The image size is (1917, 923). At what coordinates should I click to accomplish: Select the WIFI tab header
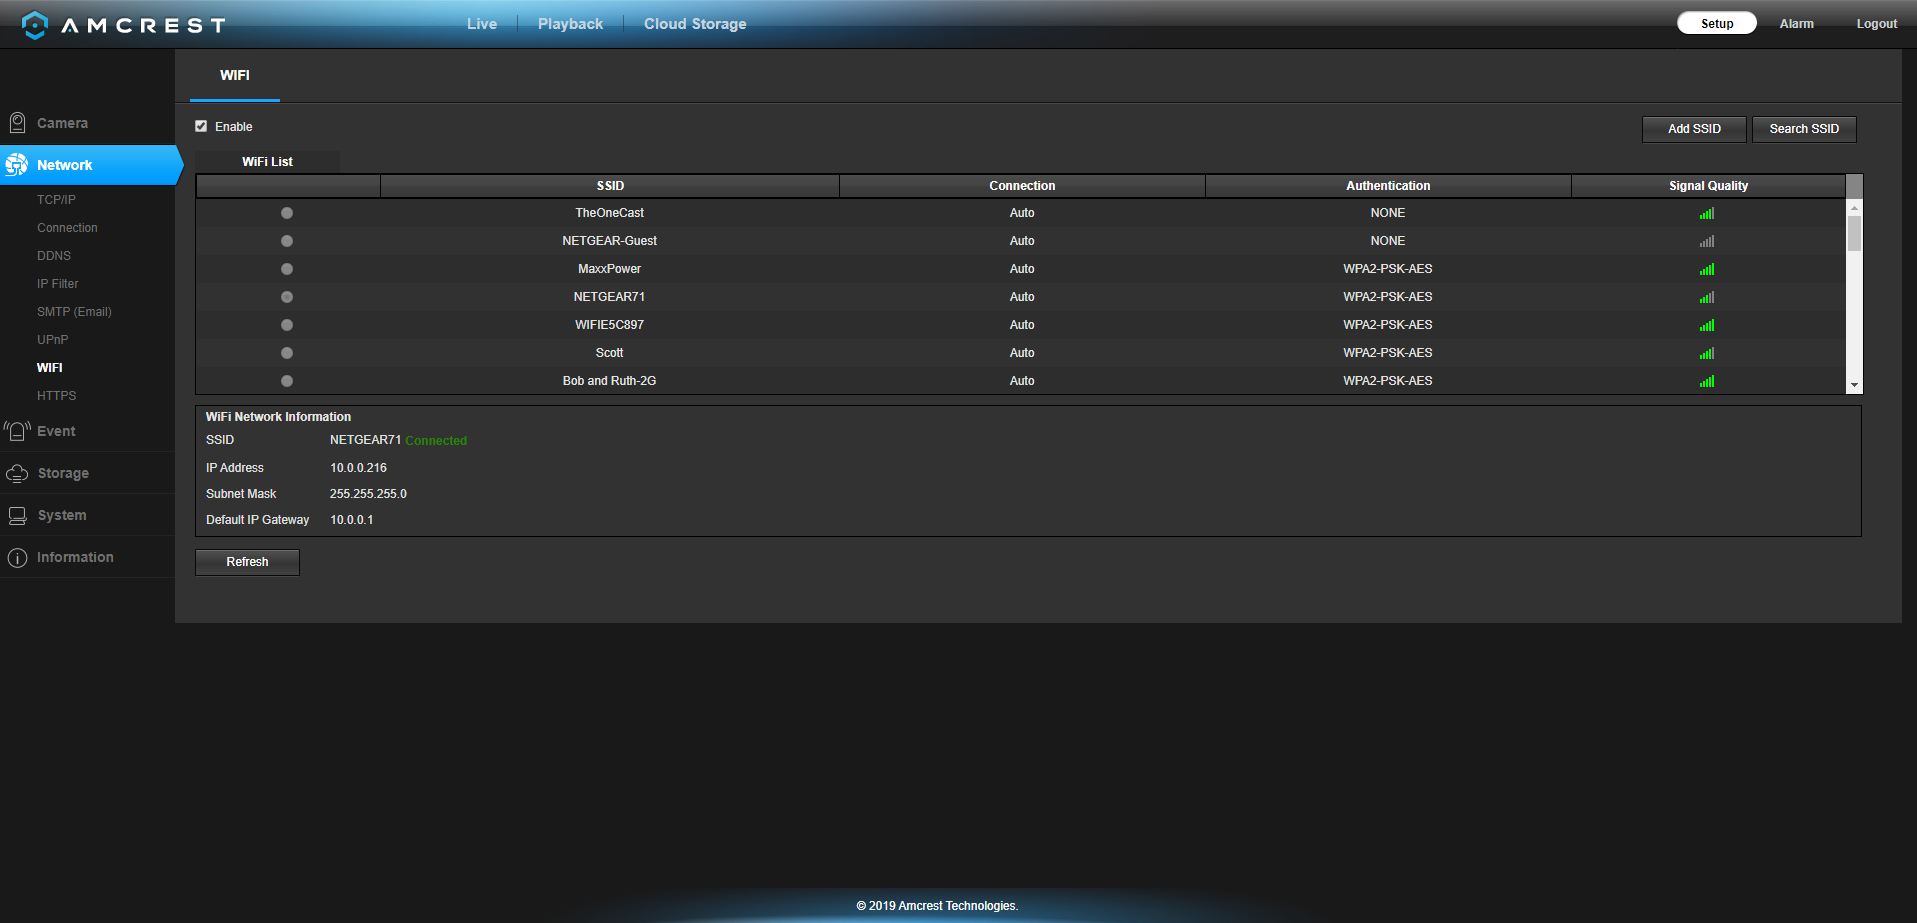point(235,76)
